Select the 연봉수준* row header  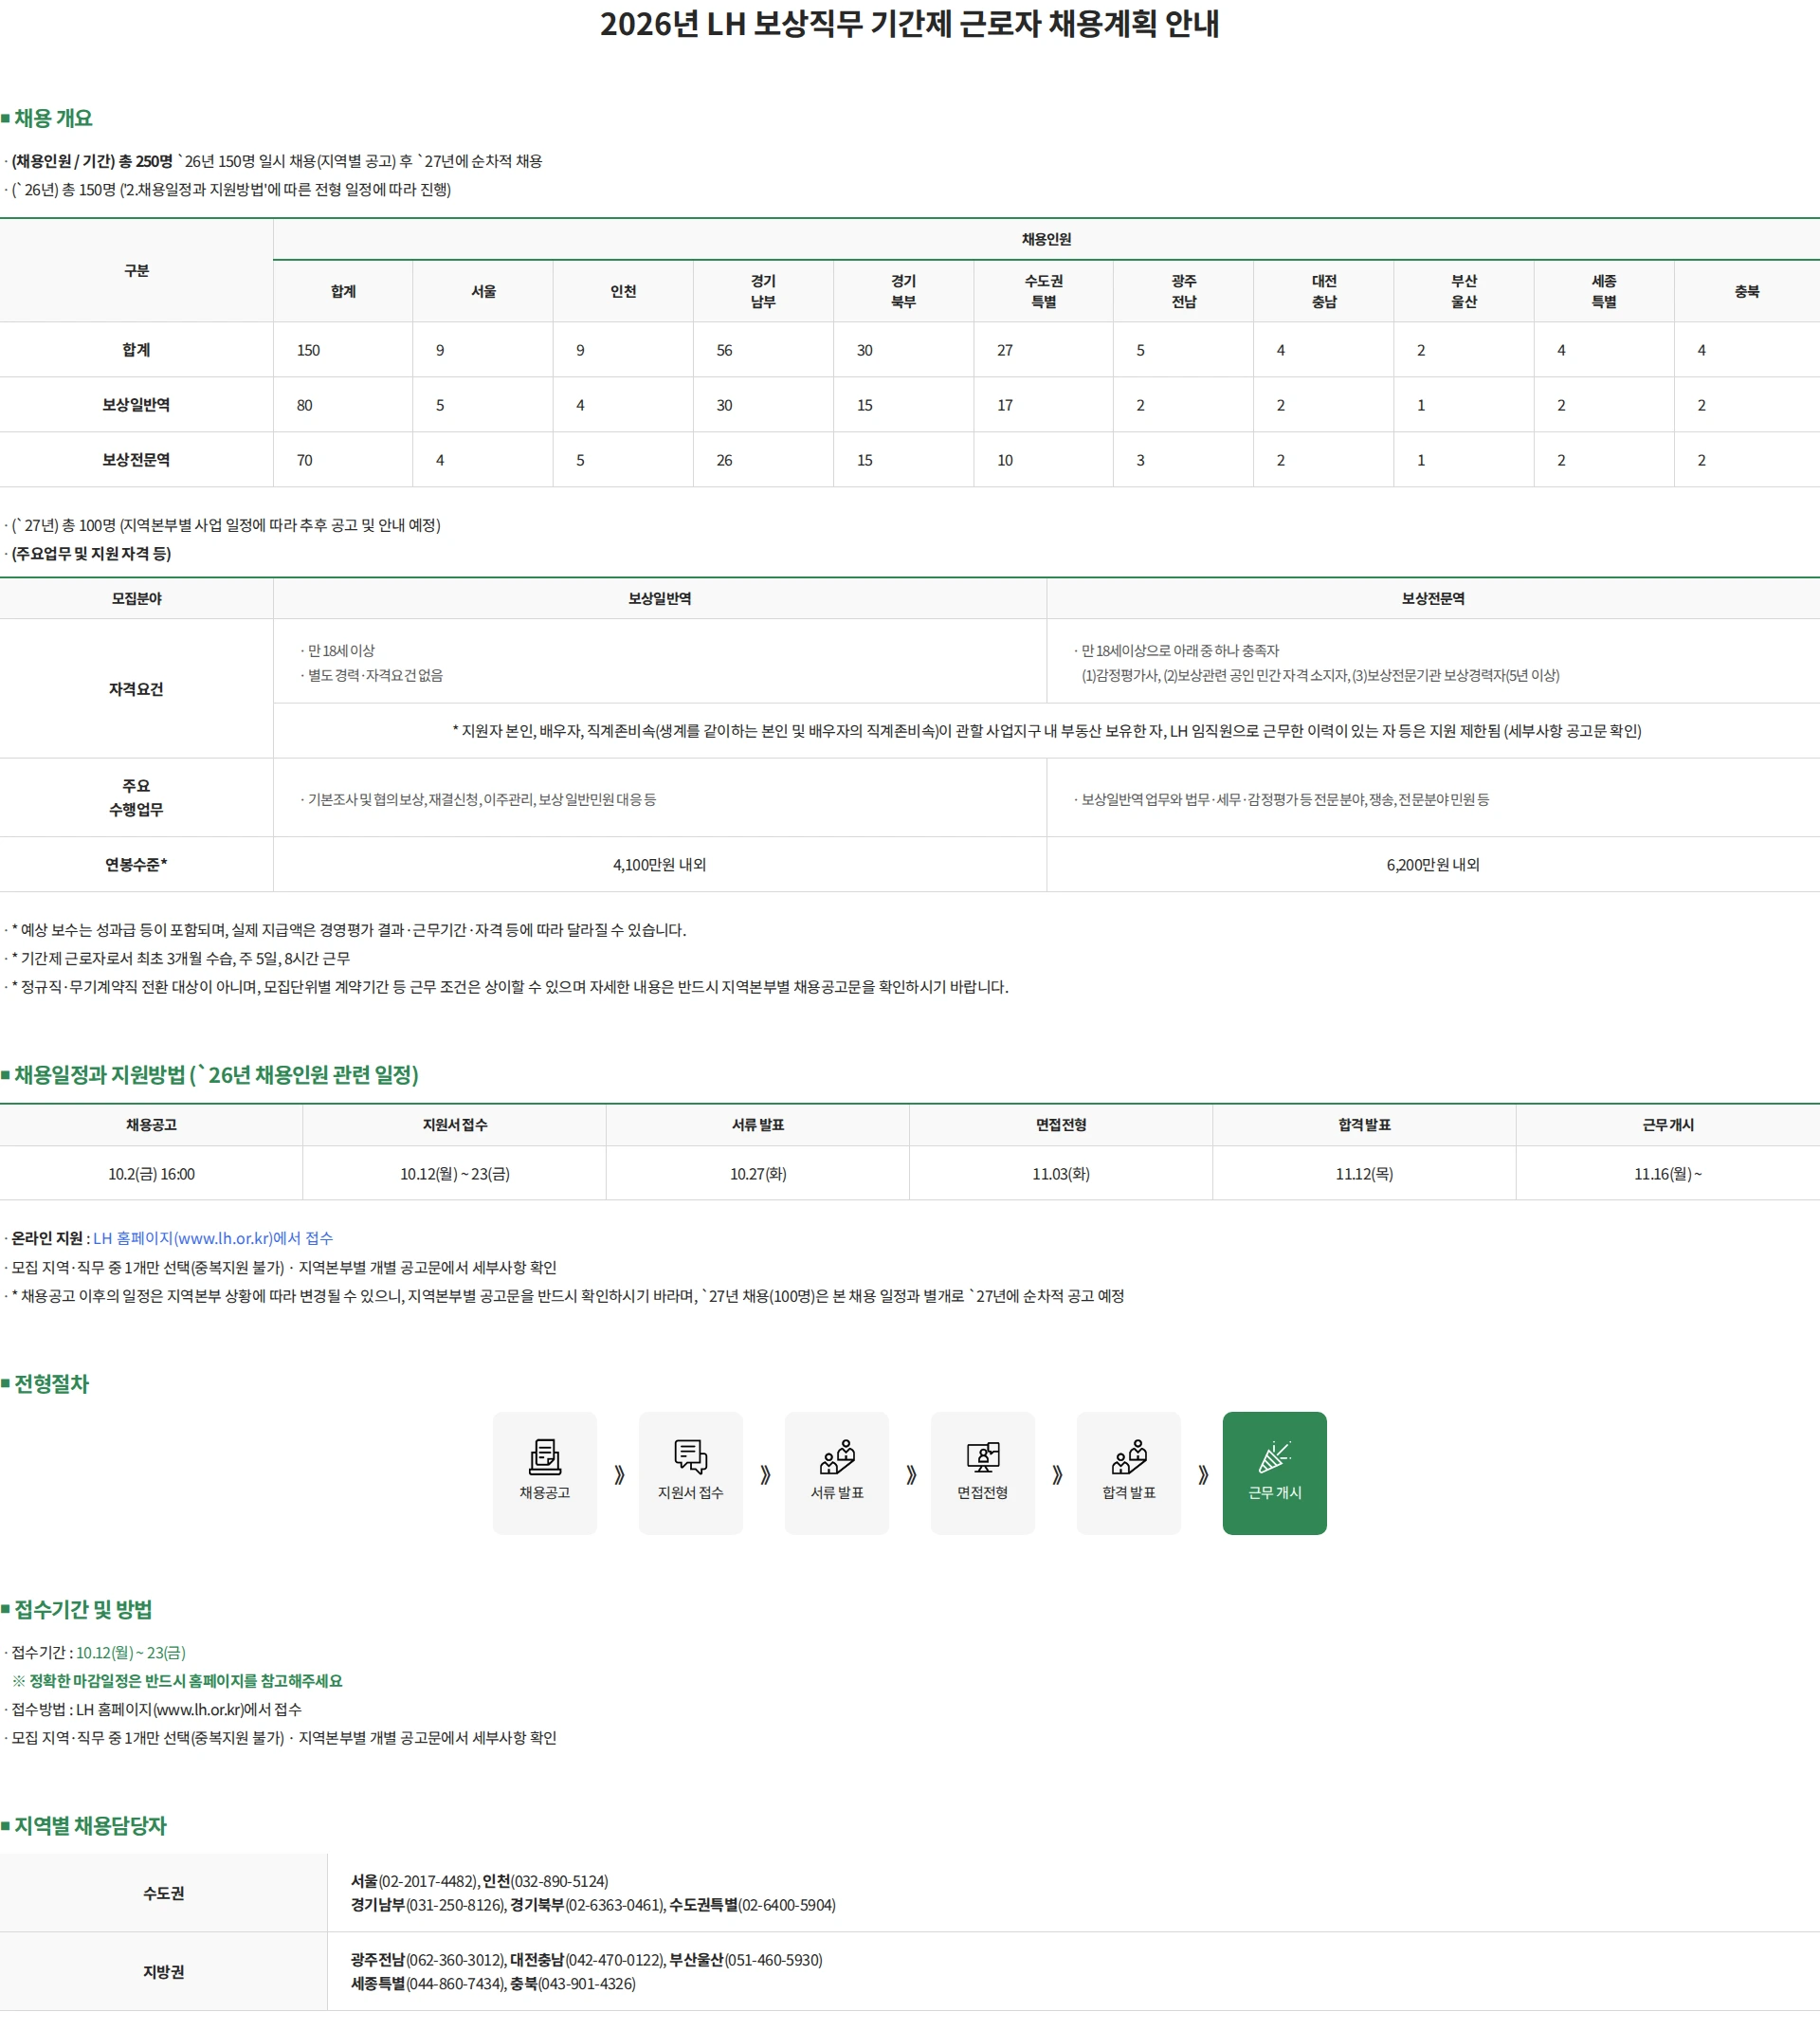coord(136,864)
